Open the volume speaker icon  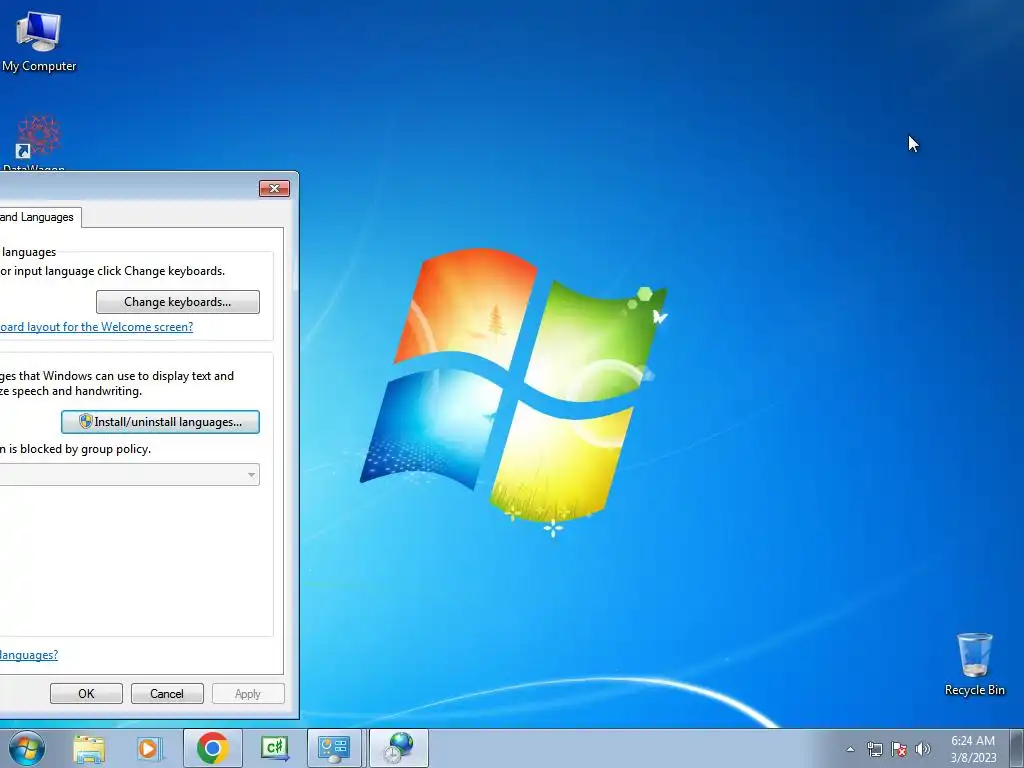(x=922, y=749)
